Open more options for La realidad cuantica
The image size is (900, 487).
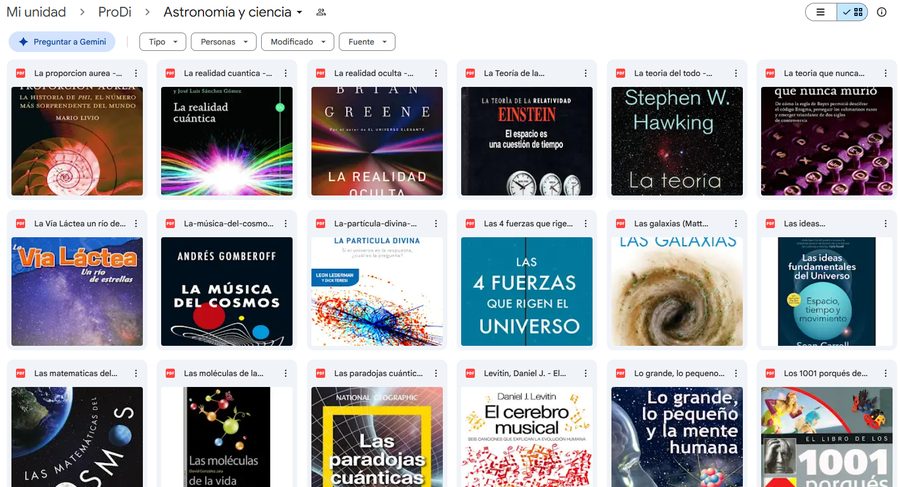pyautogui.click(x=286, y=74)
